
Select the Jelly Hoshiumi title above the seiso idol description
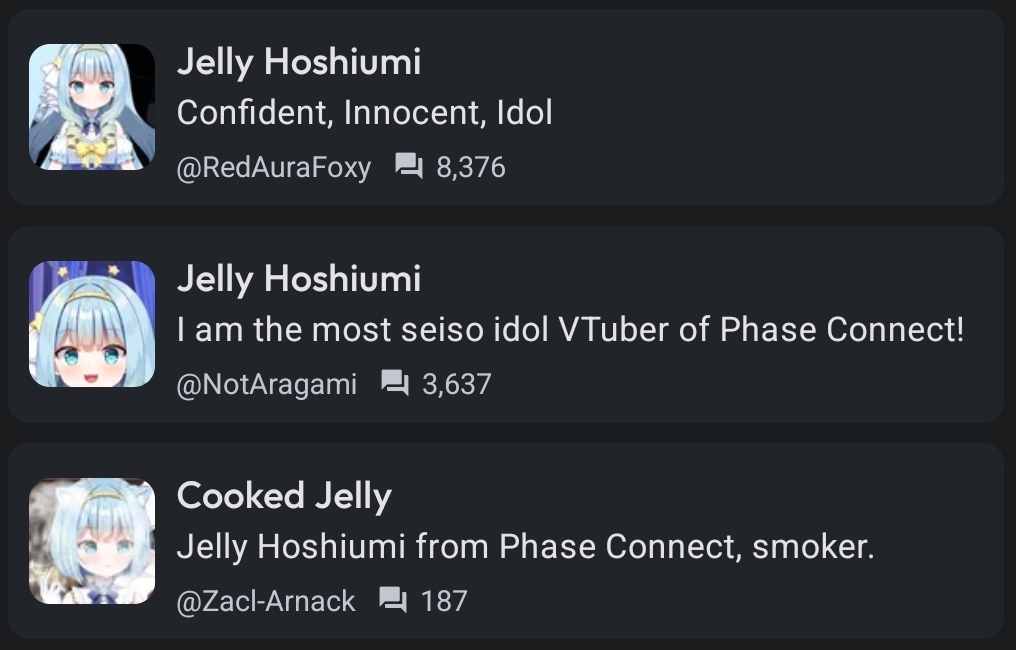click(298, 279)
